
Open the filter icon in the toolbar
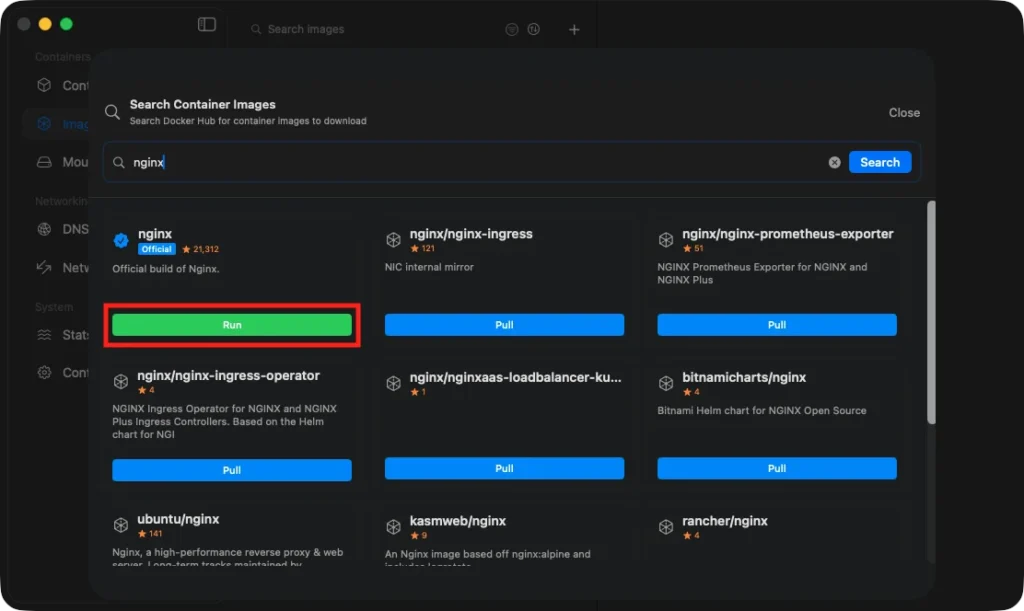click(x=512, y=29)
